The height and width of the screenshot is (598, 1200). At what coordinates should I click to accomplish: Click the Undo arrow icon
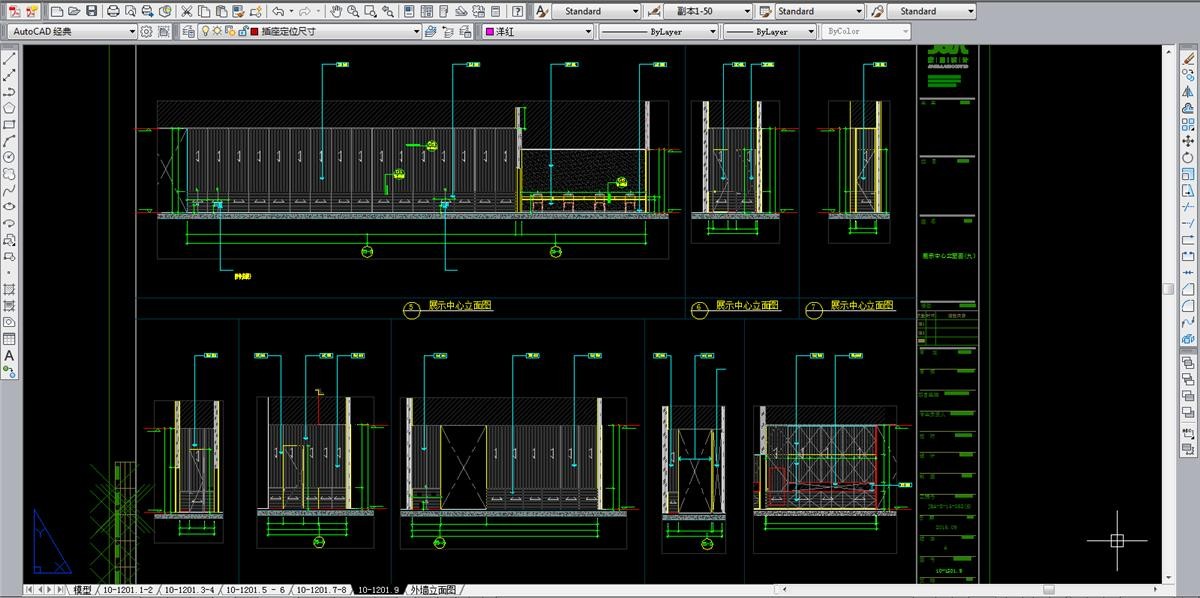[277, 11]
